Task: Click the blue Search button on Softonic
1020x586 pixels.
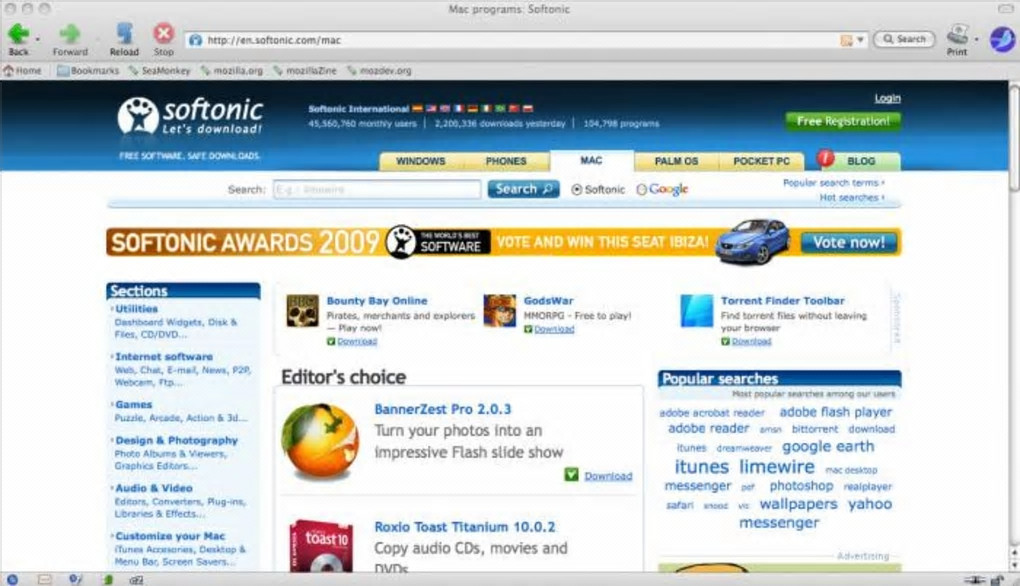Action: (524, 189)
